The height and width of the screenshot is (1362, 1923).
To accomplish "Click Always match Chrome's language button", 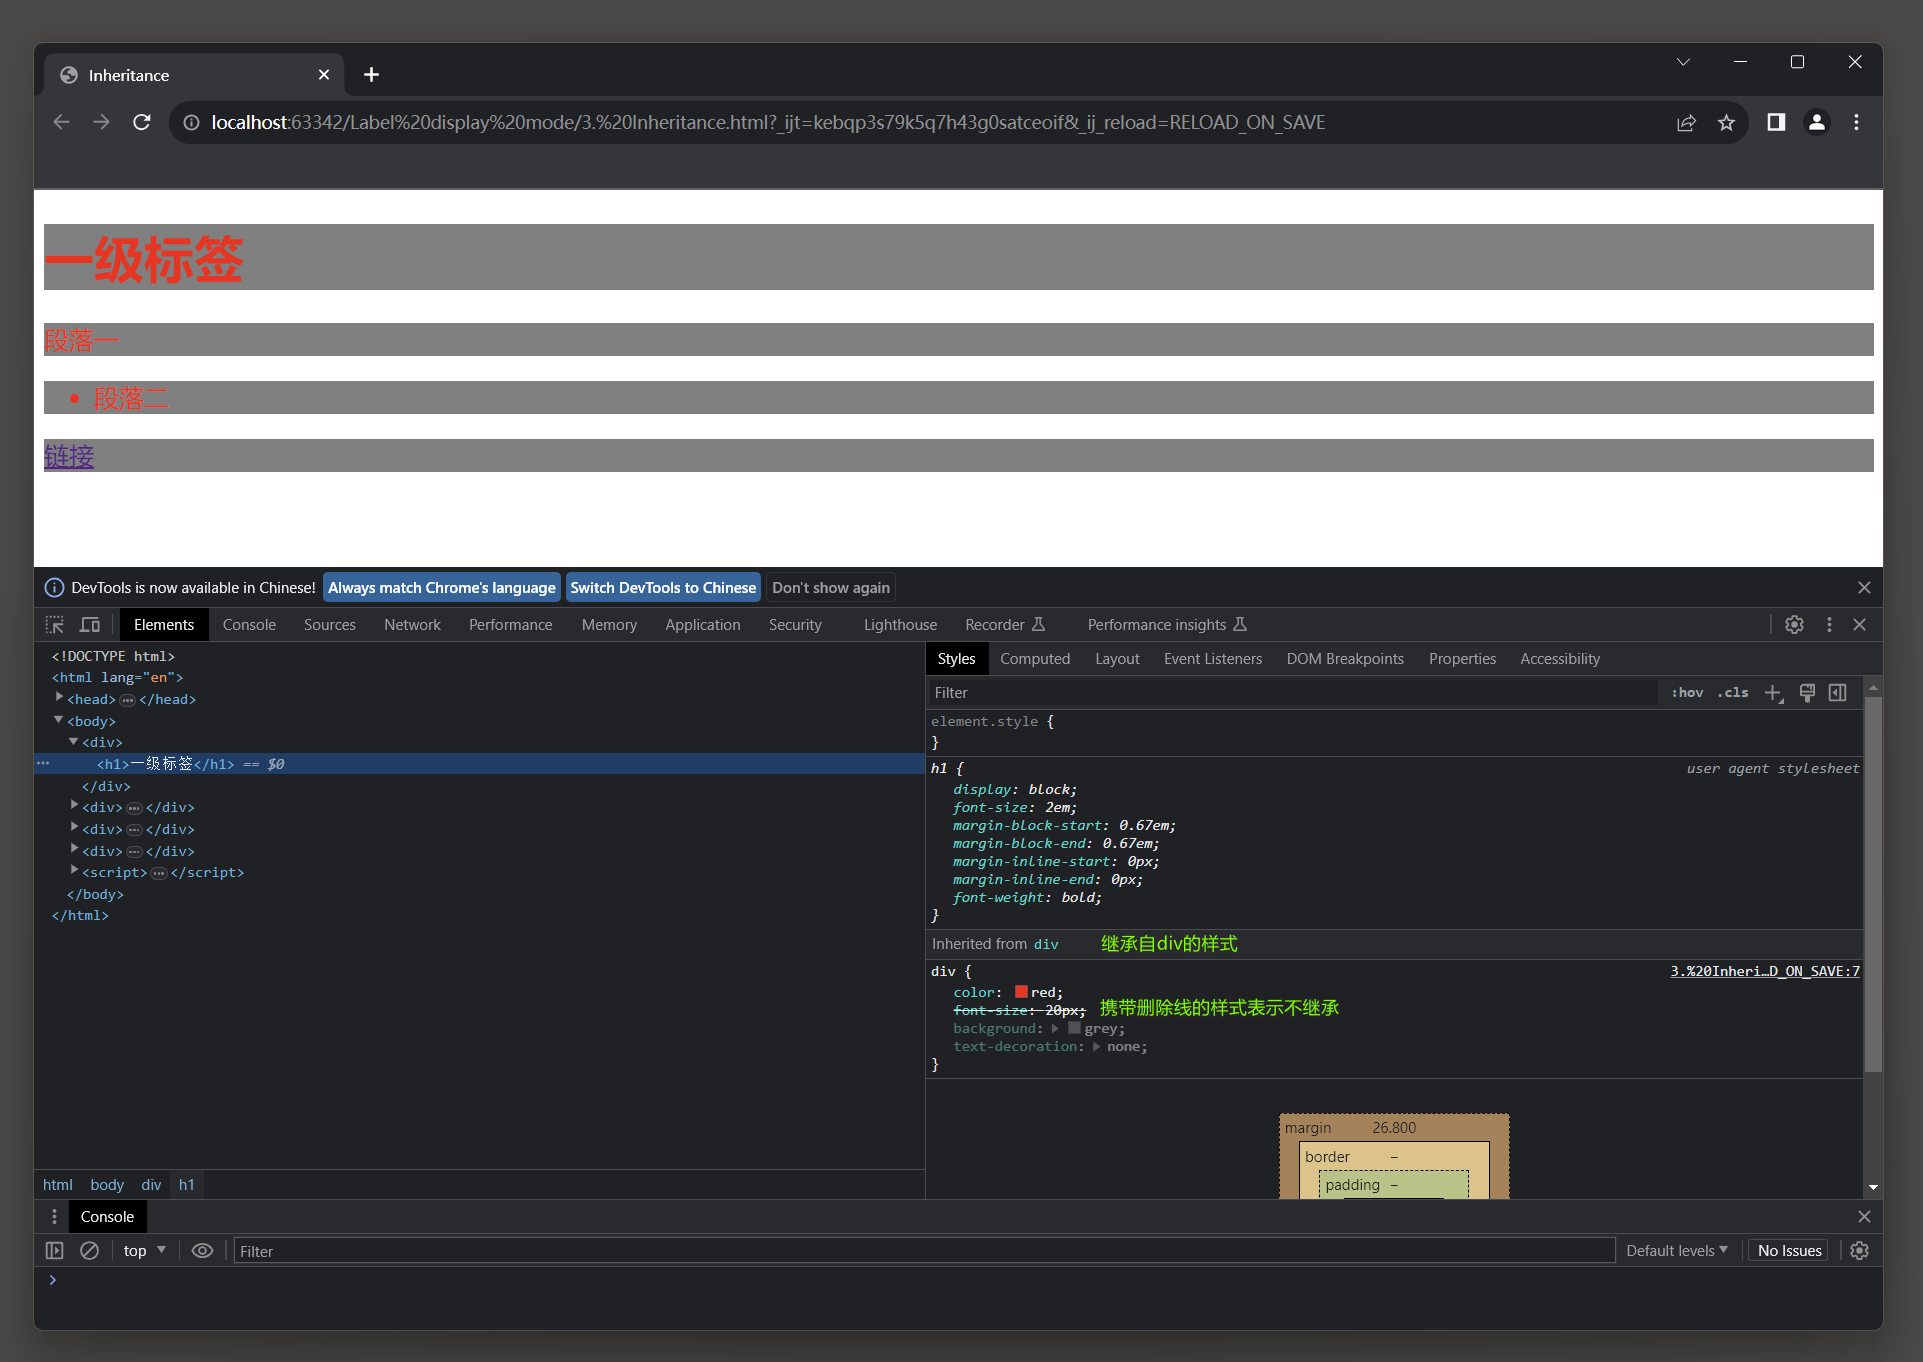I will pos(442,588).
